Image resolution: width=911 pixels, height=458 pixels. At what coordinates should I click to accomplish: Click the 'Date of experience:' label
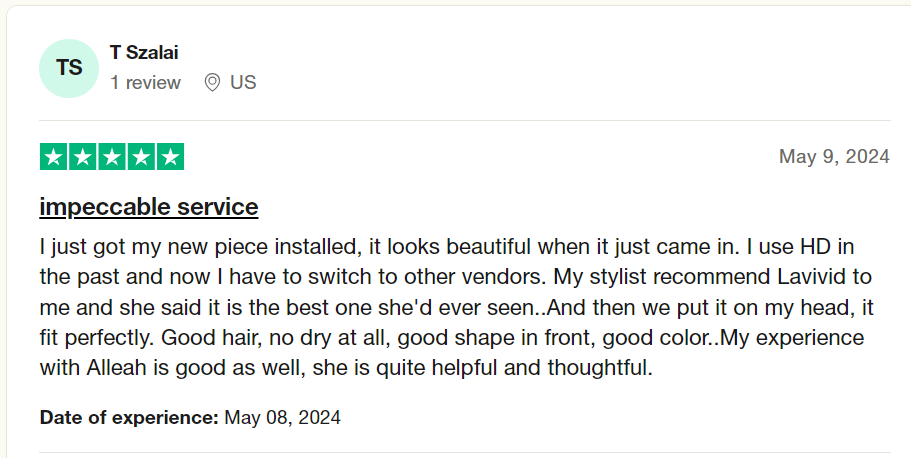point(129,417)
